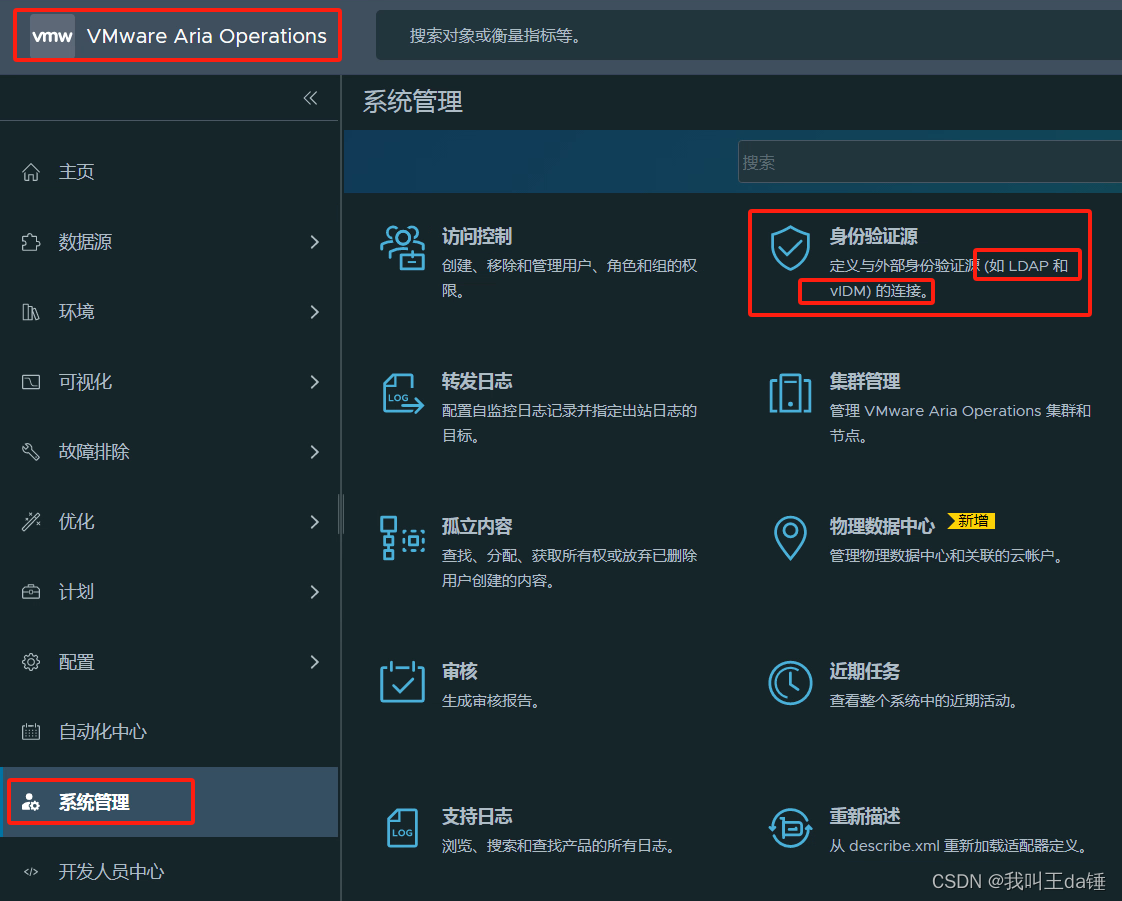Click the briefcase icon beside 计划

pos(31,592)
